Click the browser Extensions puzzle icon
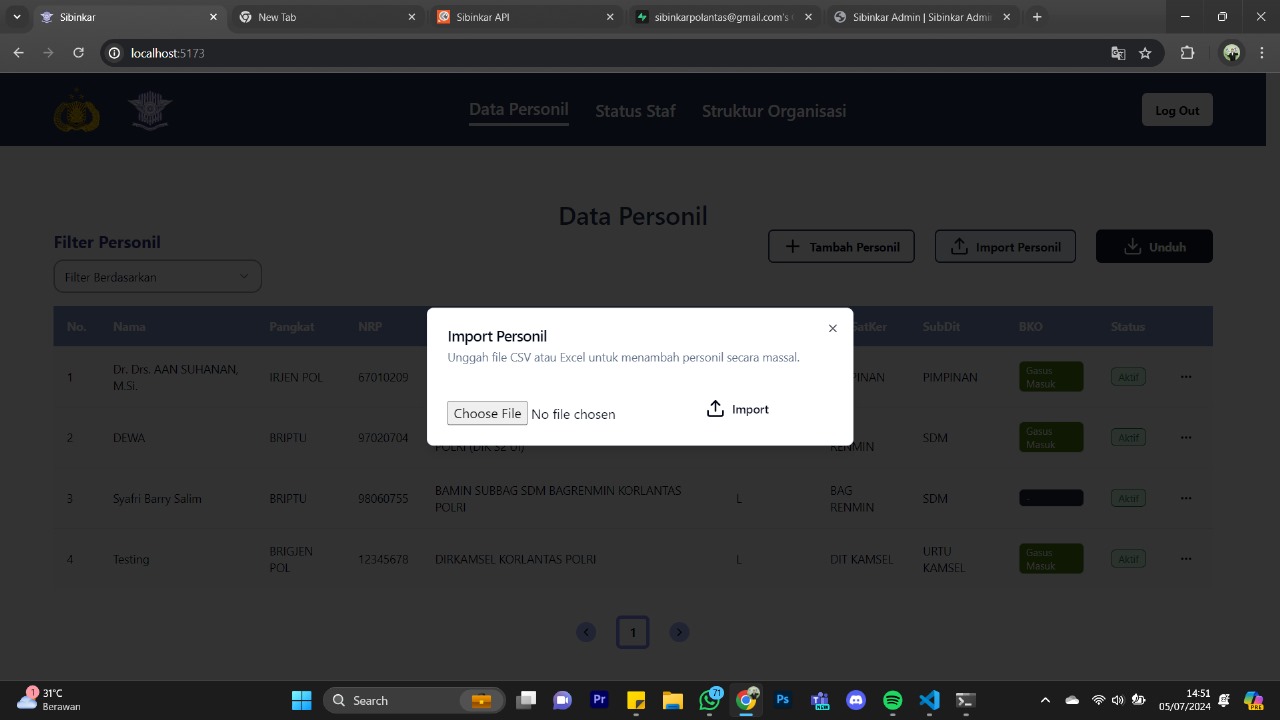Screen dimensions: 1280x720 (1187, 53)
